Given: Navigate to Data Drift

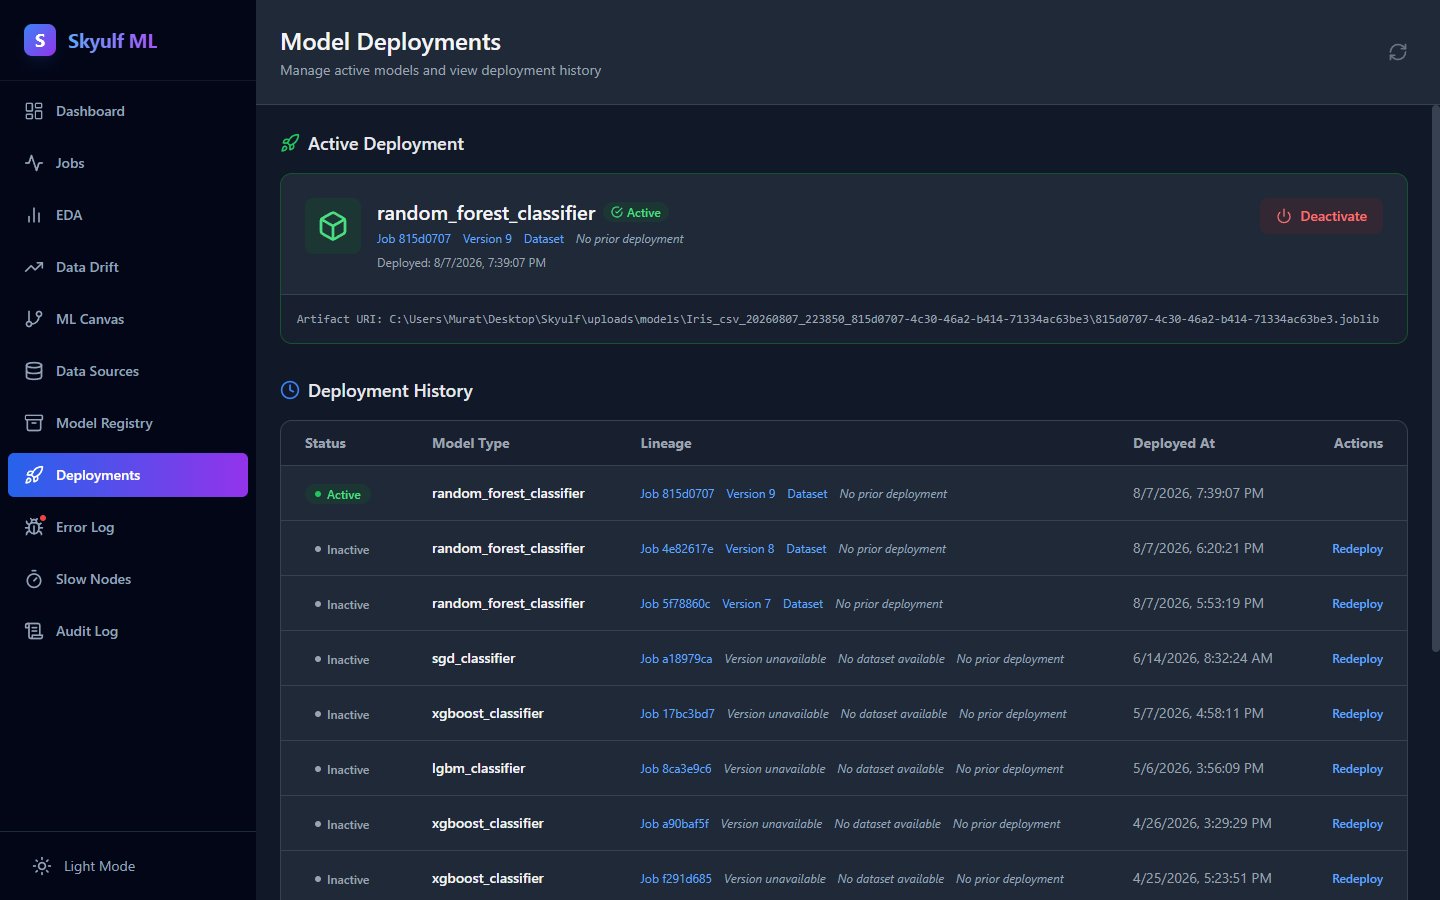Looking at the screenshot, I should coord(128,267).
